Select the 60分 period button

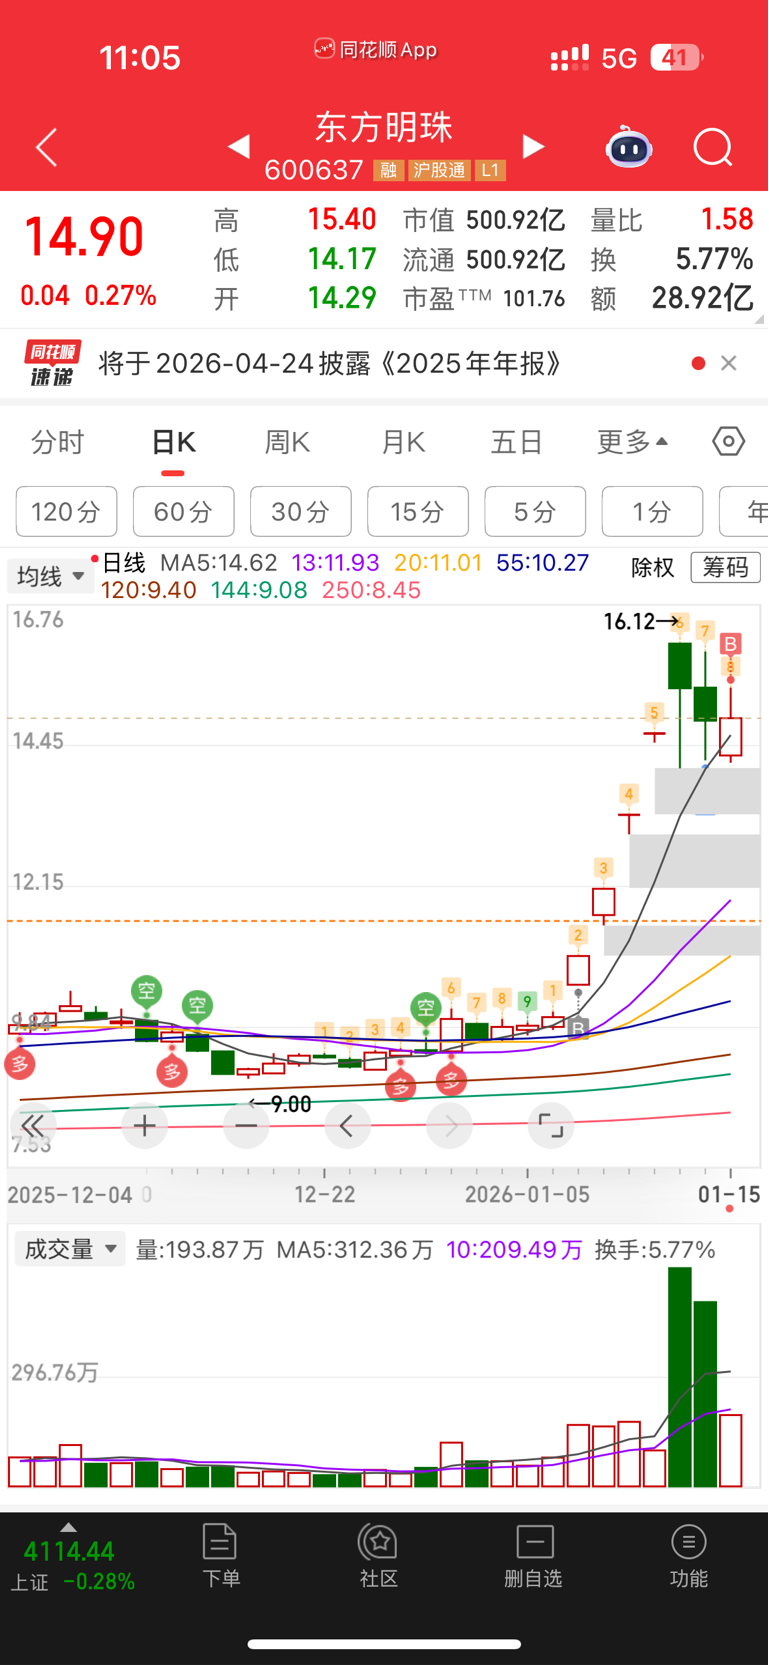pos(183,512)
